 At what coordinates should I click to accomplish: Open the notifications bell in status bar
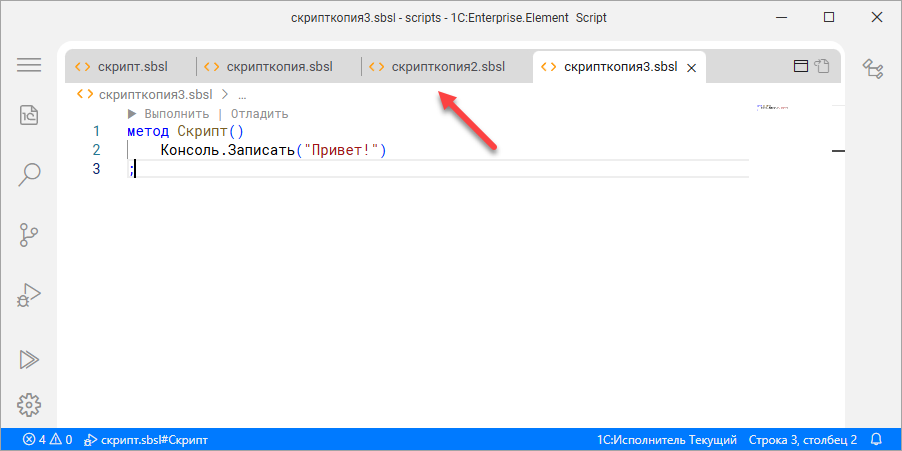[876, 439]
